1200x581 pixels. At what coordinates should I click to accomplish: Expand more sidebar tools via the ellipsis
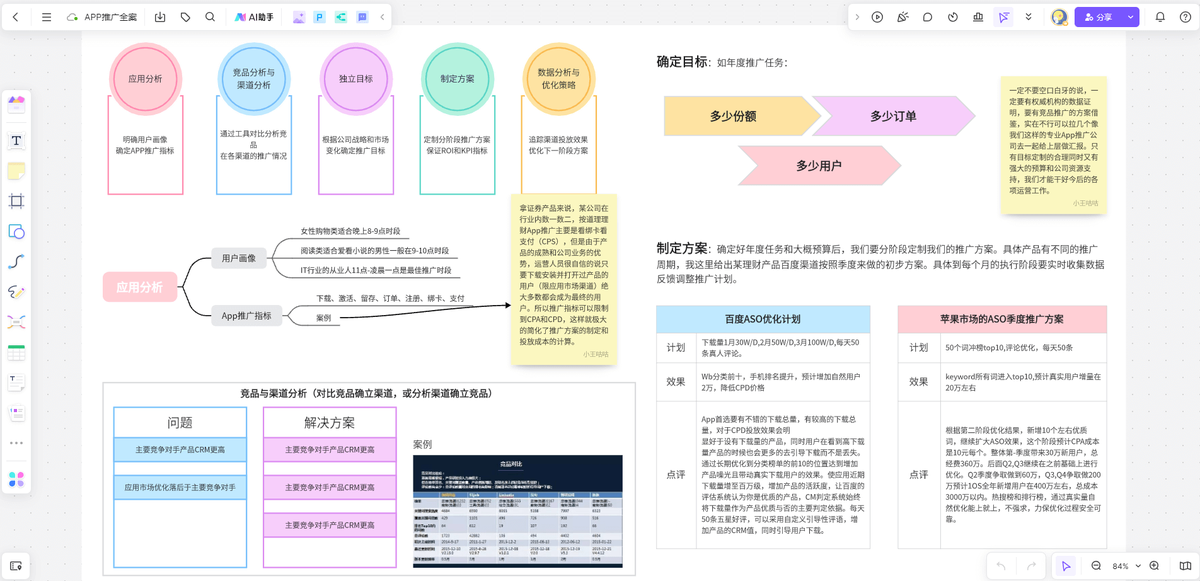pos(15,442)
